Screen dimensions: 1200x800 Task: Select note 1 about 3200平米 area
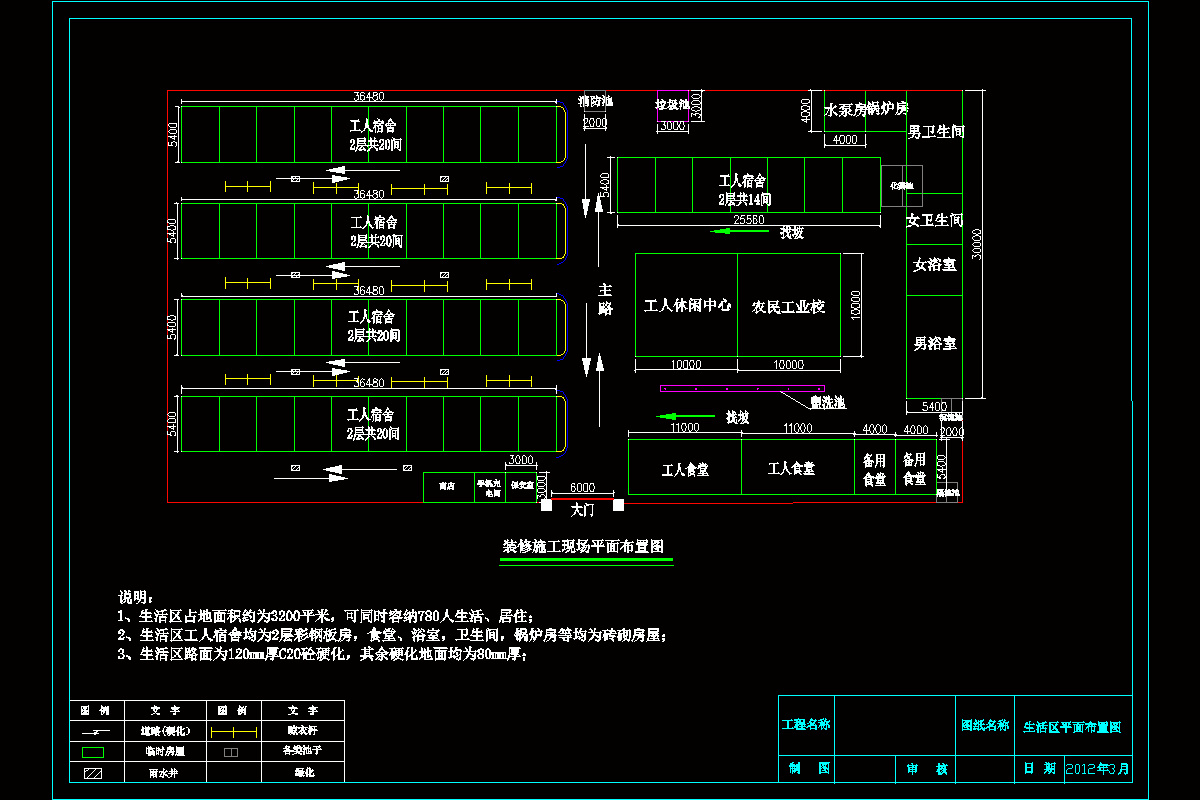click(327, 615)
